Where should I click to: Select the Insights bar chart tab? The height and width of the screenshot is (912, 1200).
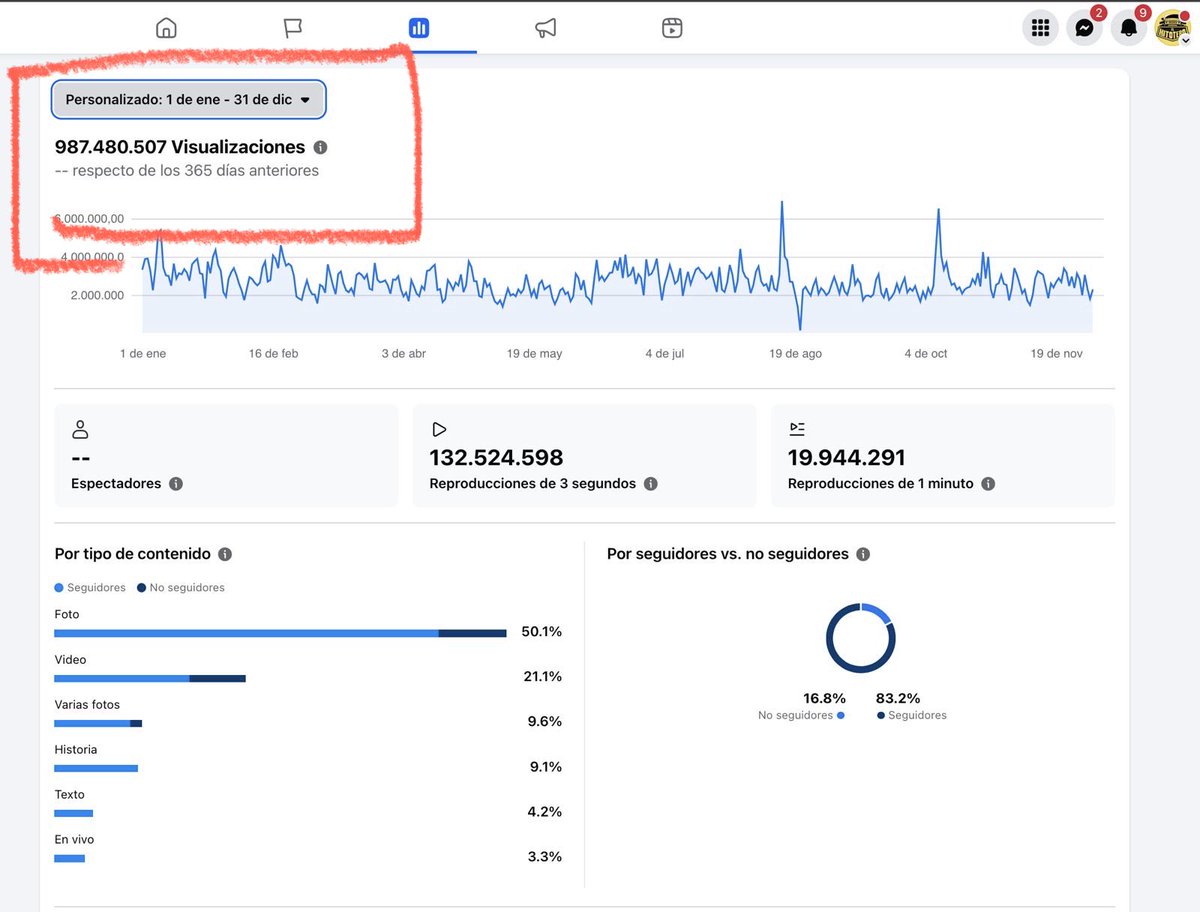[419, 28]
